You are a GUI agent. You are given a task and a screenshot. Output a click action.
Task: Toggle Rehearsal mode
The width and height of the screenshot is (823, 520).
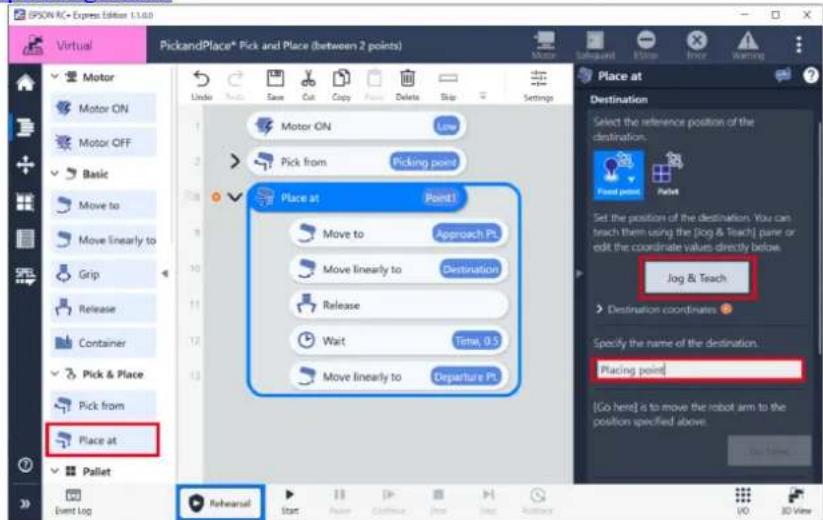click(x=220, y=503)
